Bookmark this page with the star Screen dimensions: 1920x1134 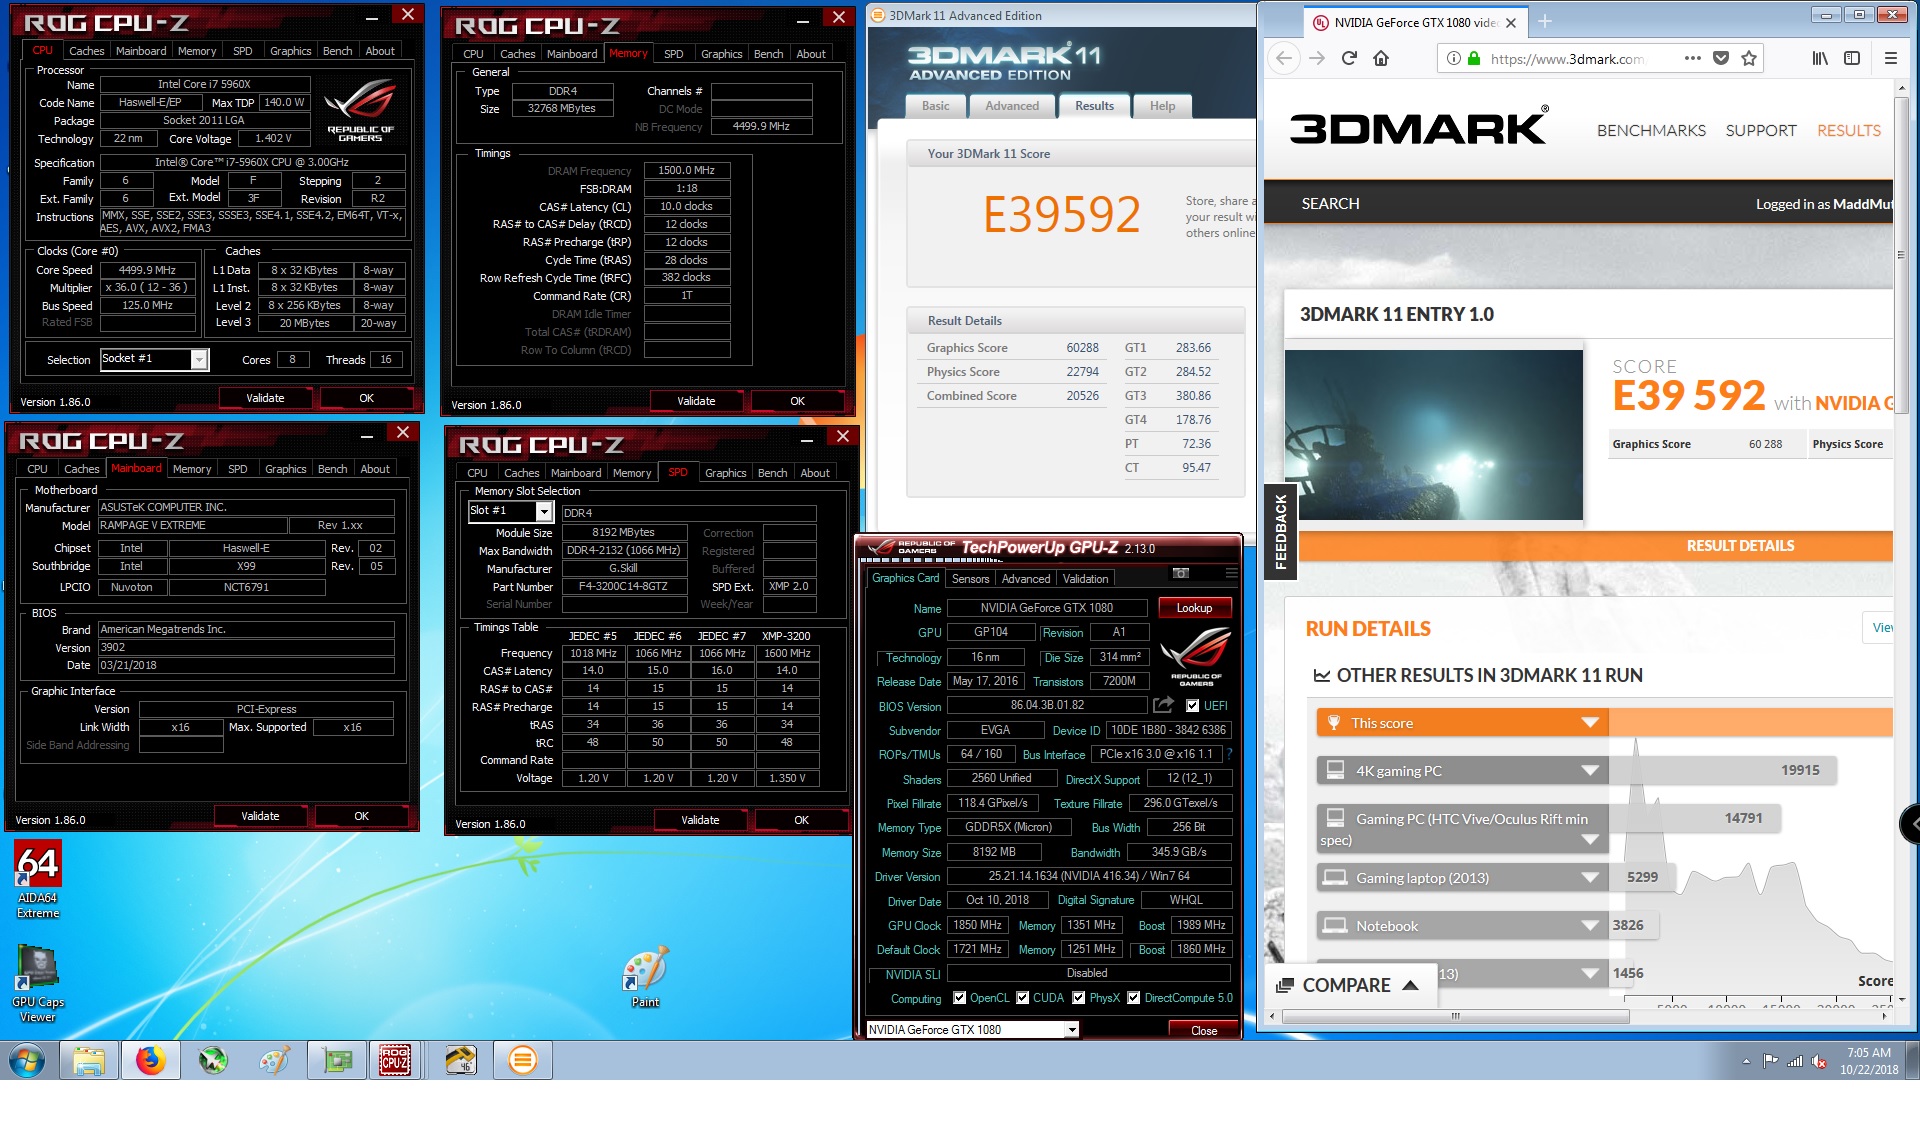(x=1749, y=58)
